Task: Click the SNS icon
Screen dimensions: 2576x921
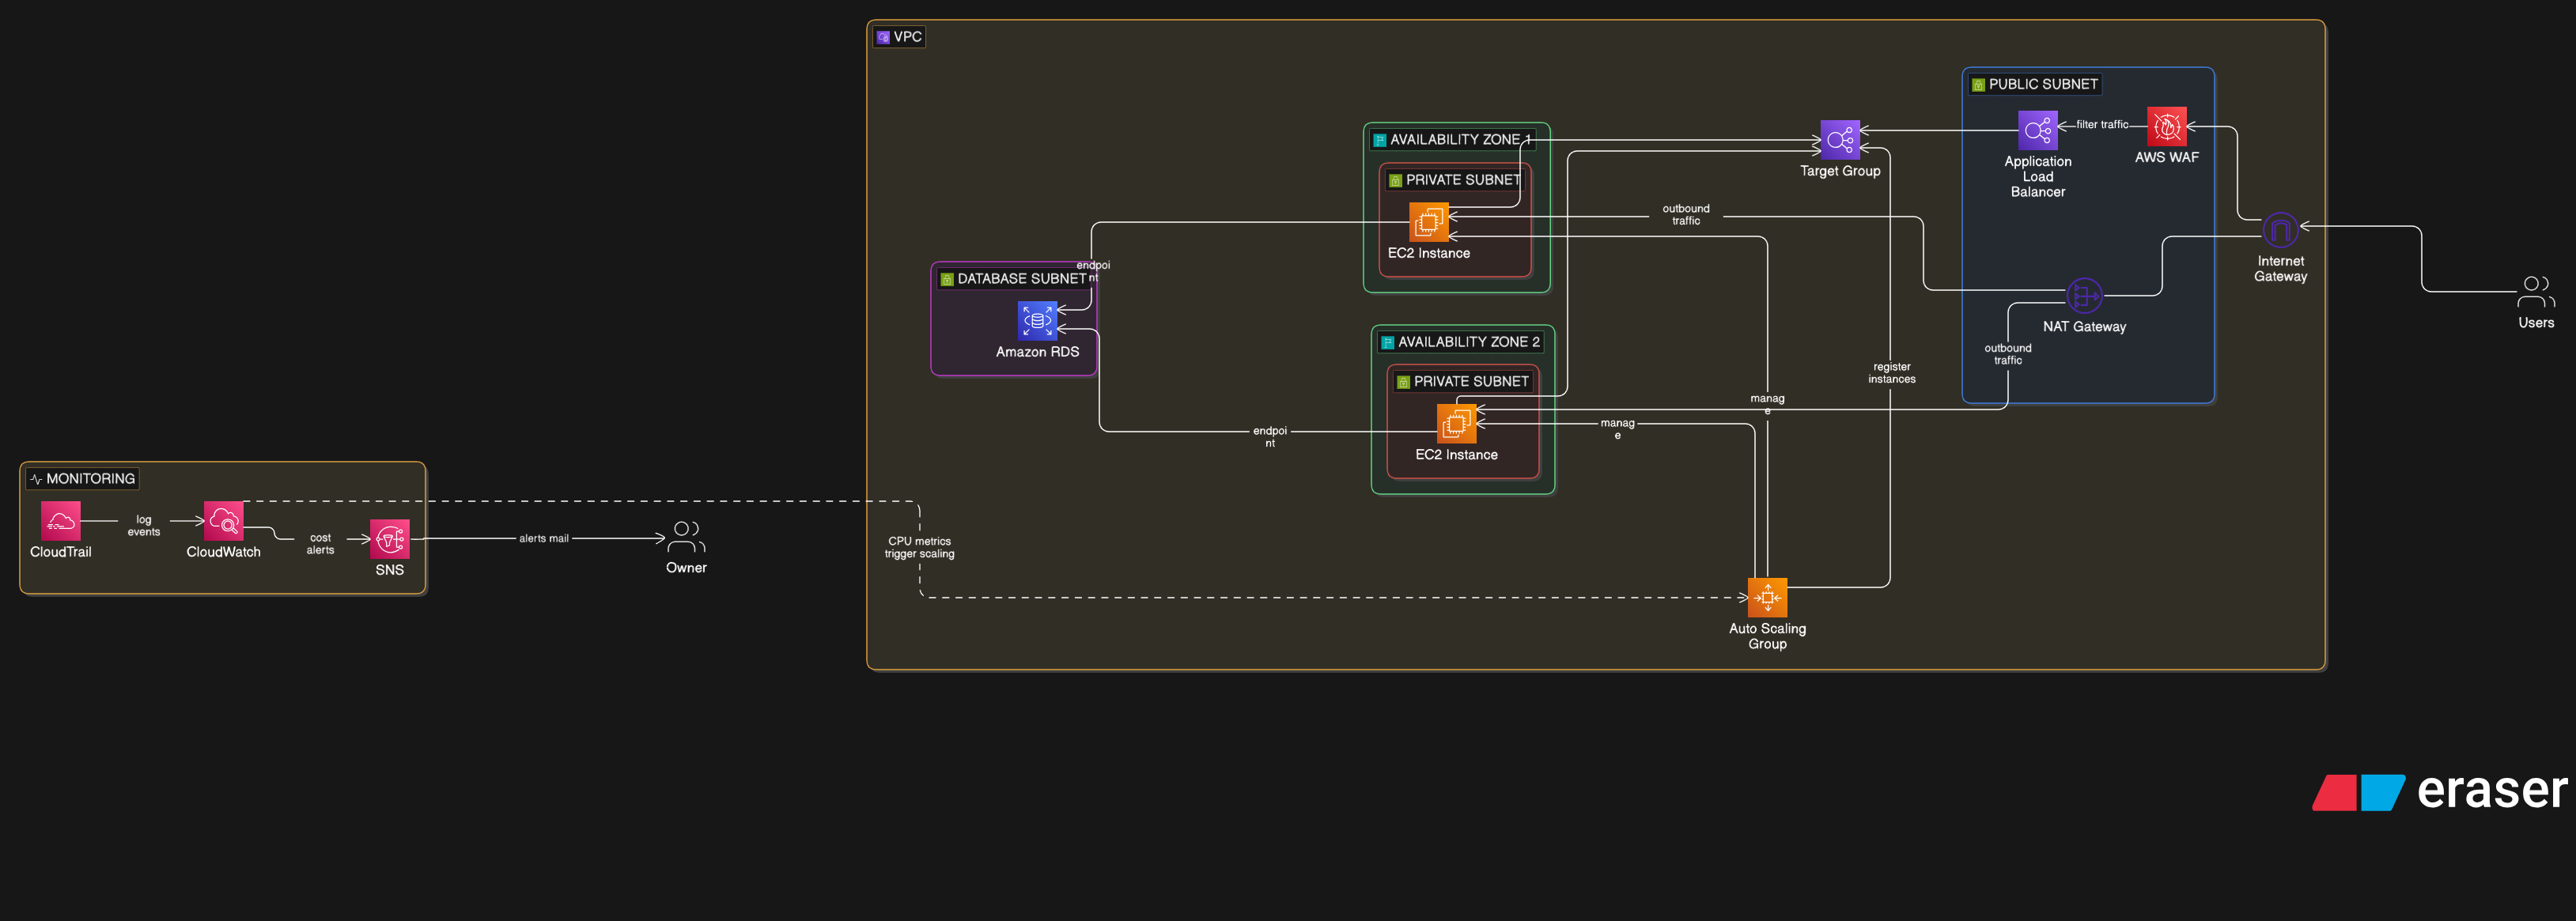Action: (389, 540)
